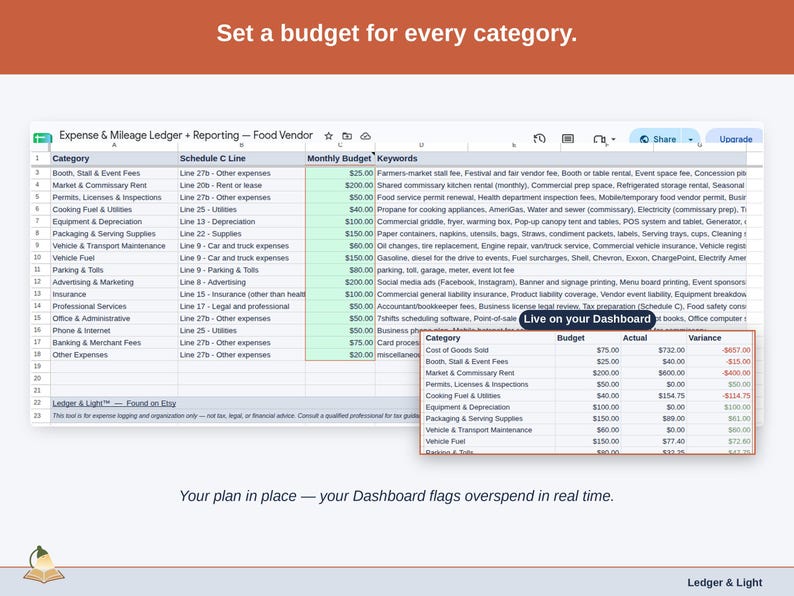This screenshot has height=596, width=794.
Task: Select Line 20b - Rent or lease cell
Action: coord(242,185)
